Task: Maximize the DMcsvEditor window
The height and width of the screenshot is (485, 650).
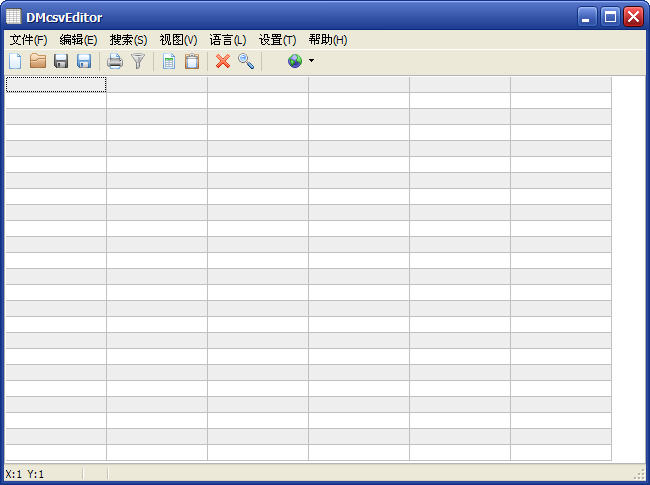Action: tap(610, 17)
